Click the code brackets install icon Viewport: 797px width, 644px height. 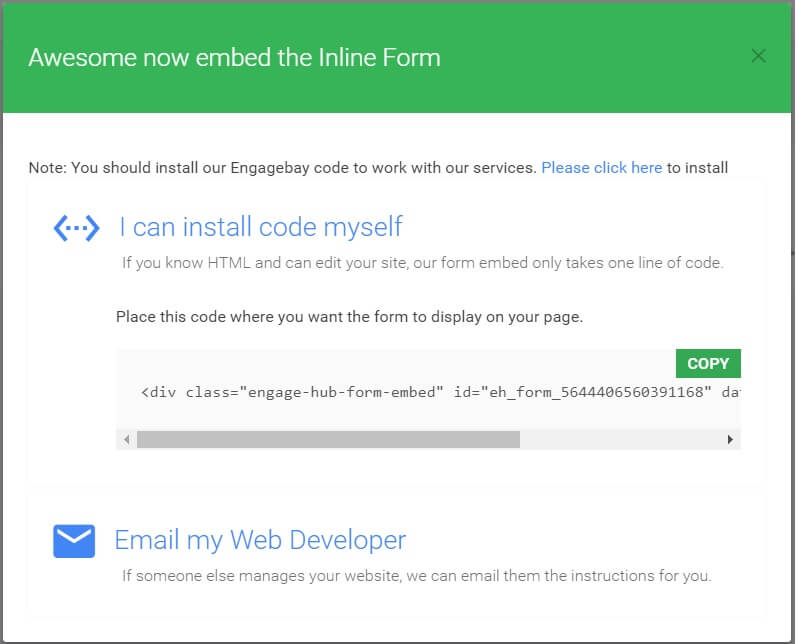76,228
